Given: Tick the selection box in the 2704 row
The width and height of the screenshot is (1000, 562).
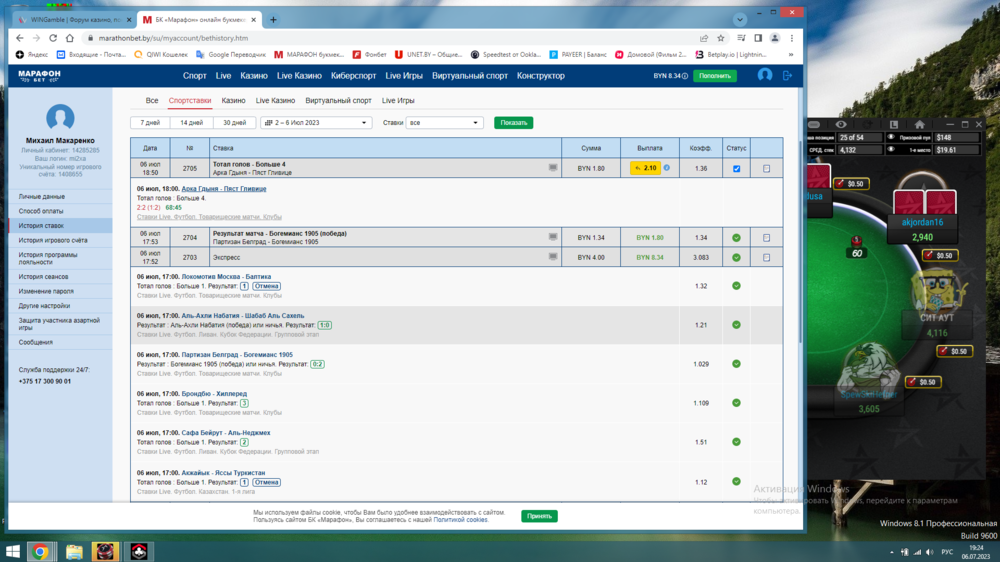Looking at the screenshot, I should [766, 238].
